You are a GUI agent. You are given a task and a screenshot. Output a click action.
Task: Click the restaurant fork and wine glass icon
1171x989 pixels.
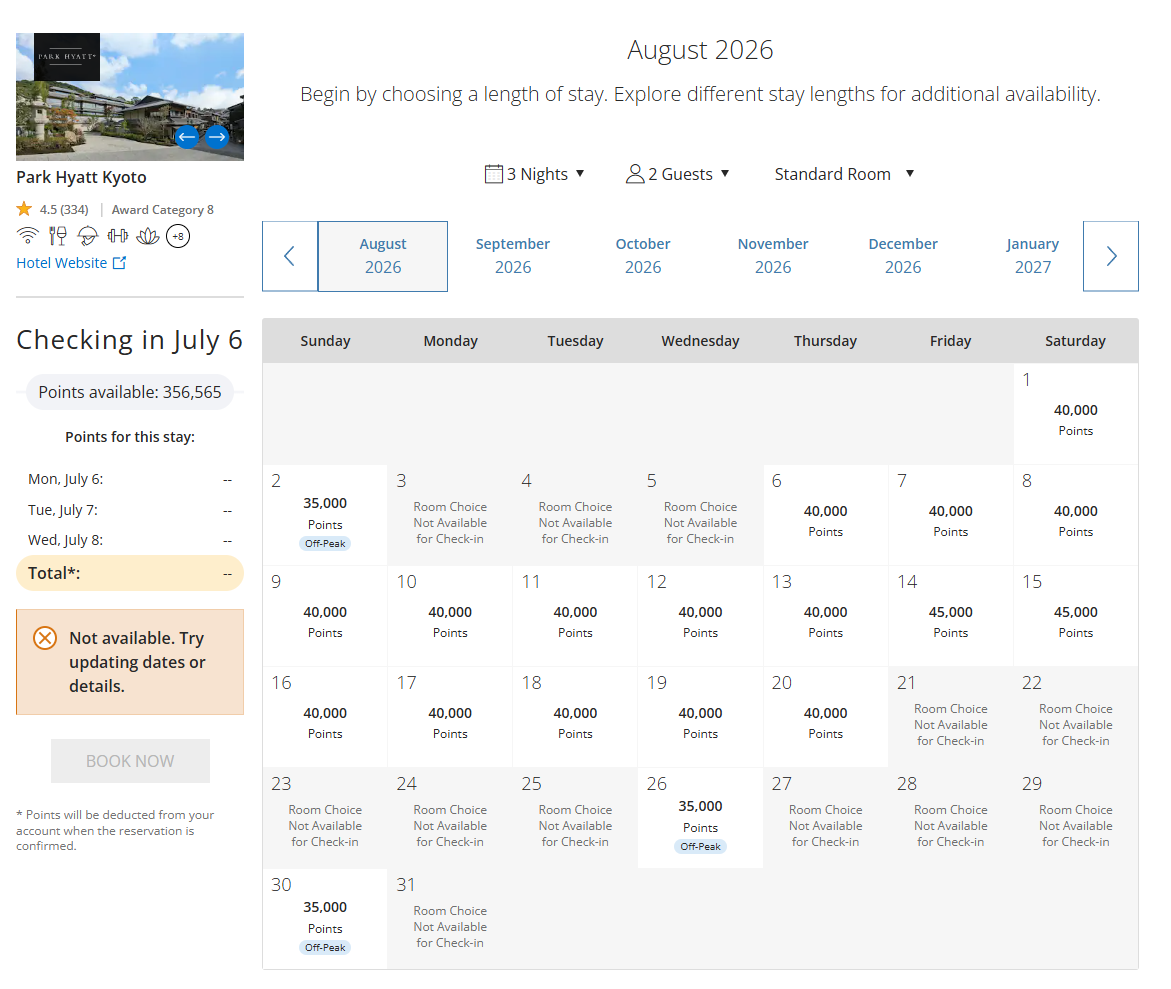[x=58, y=236]
